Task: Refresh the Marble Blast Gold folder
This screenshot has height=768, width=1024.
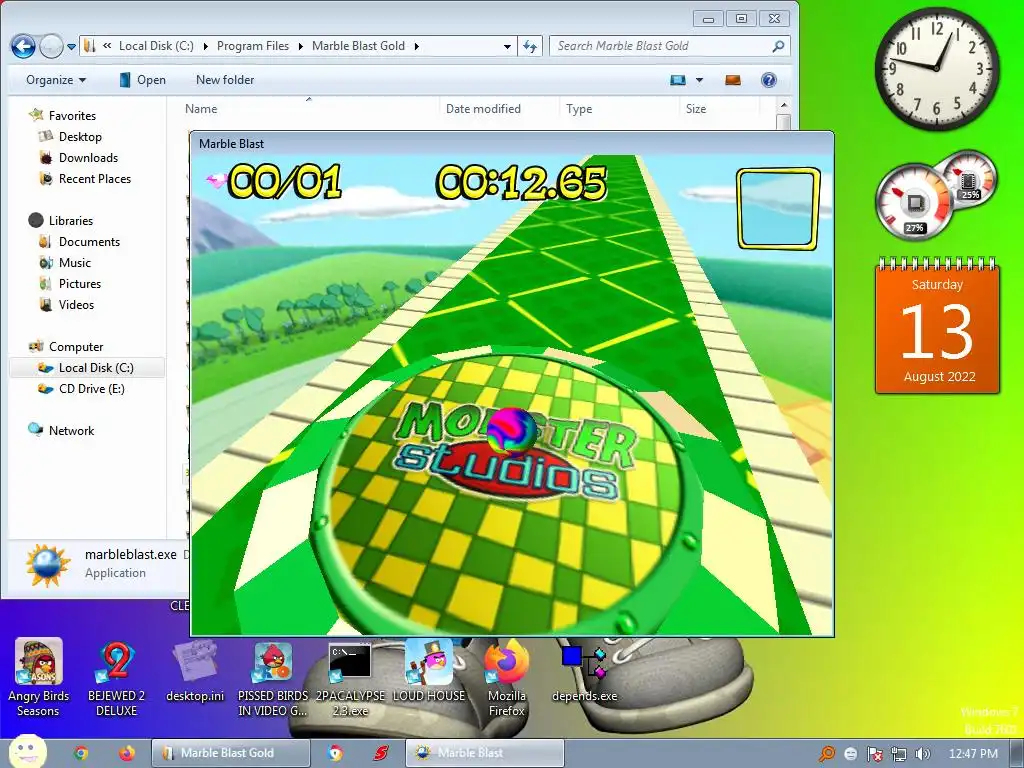Action: pyautogui.click(x=530, y=46)
